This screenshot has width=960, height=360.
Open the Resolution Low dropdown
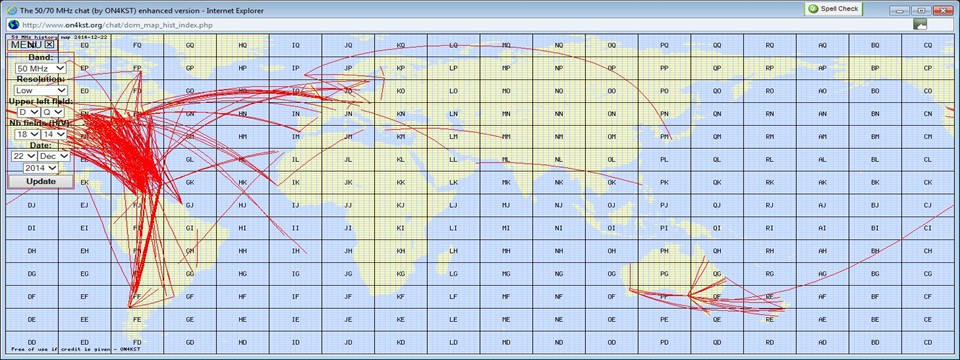[40, 91]
